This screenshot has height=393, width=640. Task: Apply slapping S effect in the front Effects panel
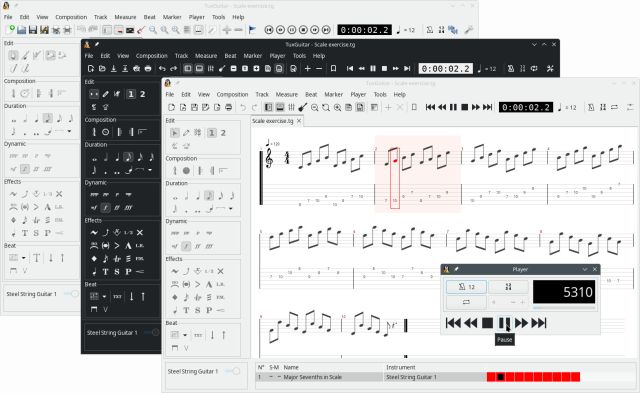(198, 310)
